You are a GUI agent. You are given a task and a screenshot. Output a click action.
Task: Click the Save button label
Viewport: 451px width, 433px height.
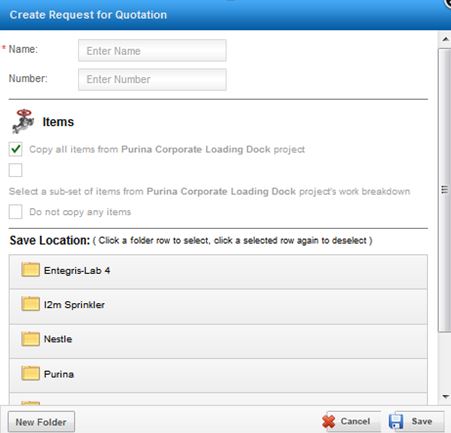(x=422, y=421)
